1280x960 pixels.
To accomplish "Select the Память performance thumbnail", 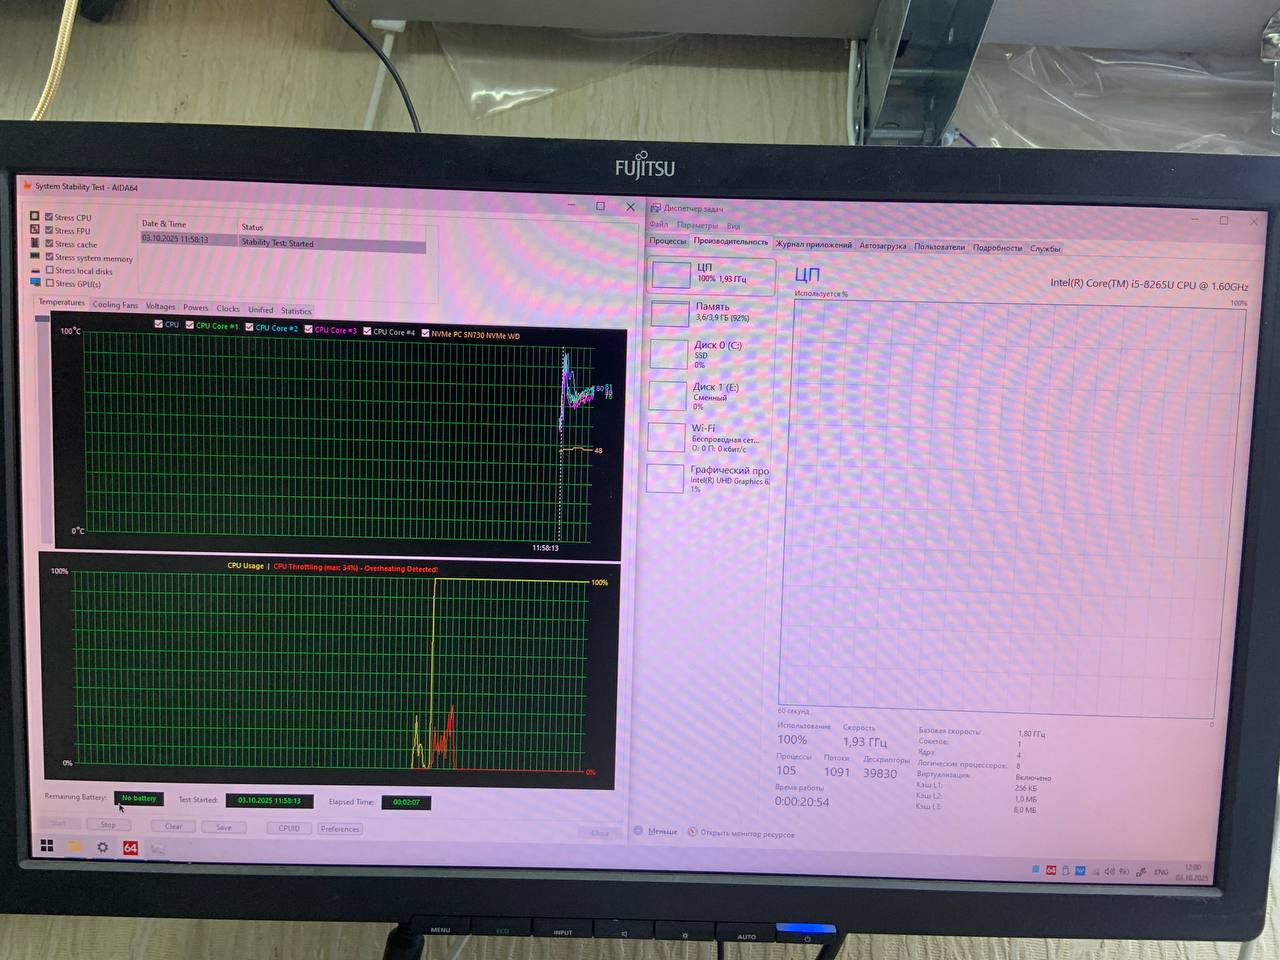I will (711, 312).
